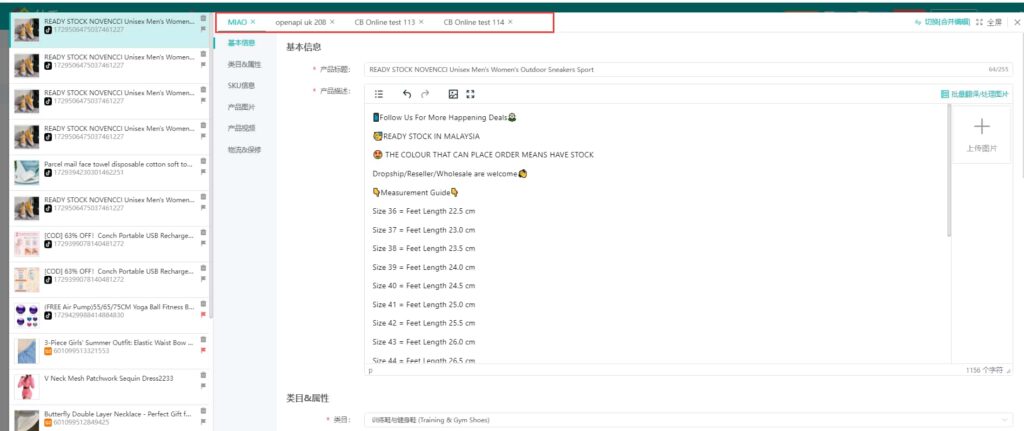Go to 产品图片 section in side nav
The height and width of the screenshot is (431, 1024).
click(241, 106)
